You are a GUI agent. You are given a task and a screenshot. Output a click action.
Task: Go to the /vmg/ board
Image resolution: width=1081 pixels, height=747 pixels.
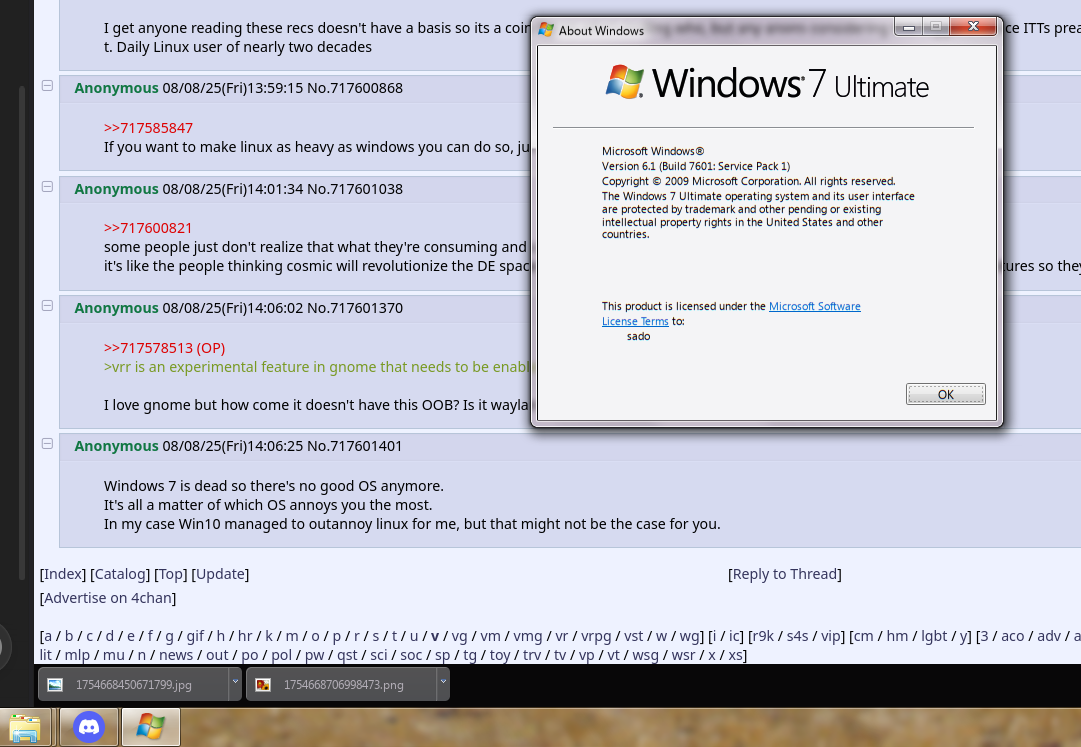coord(527,636)
